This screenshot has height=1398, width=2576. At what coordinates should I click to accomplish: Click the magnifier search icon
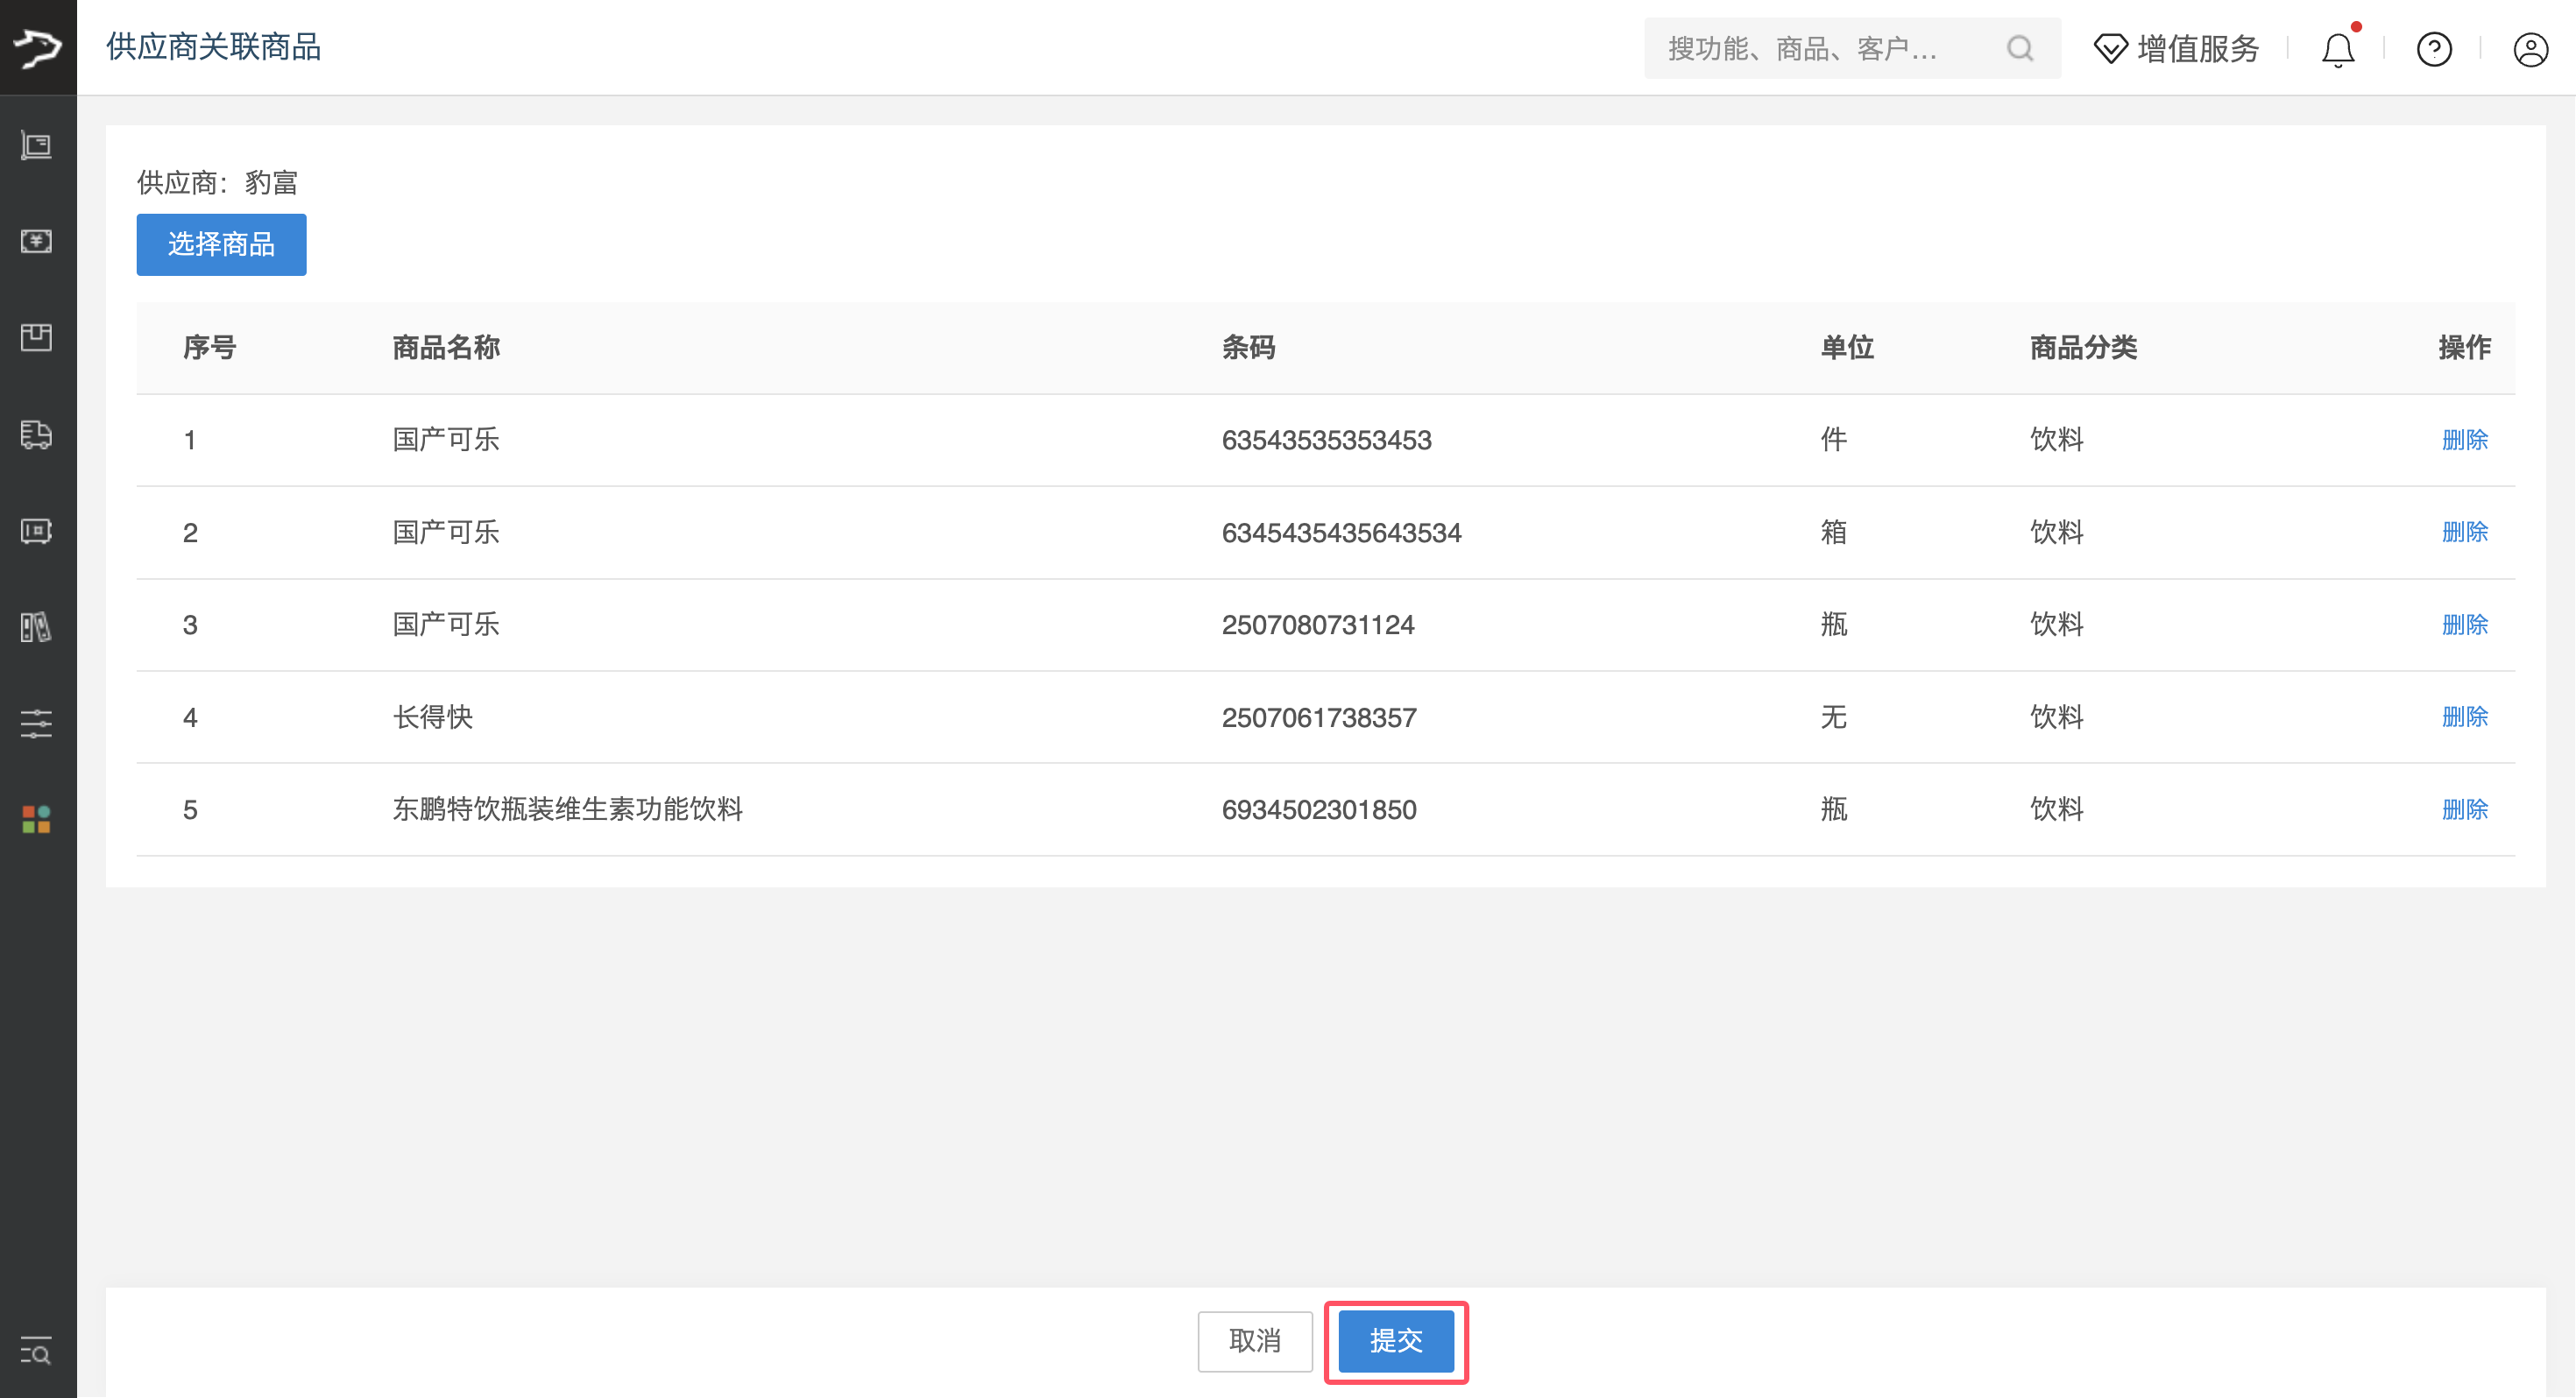[2020, 48]
